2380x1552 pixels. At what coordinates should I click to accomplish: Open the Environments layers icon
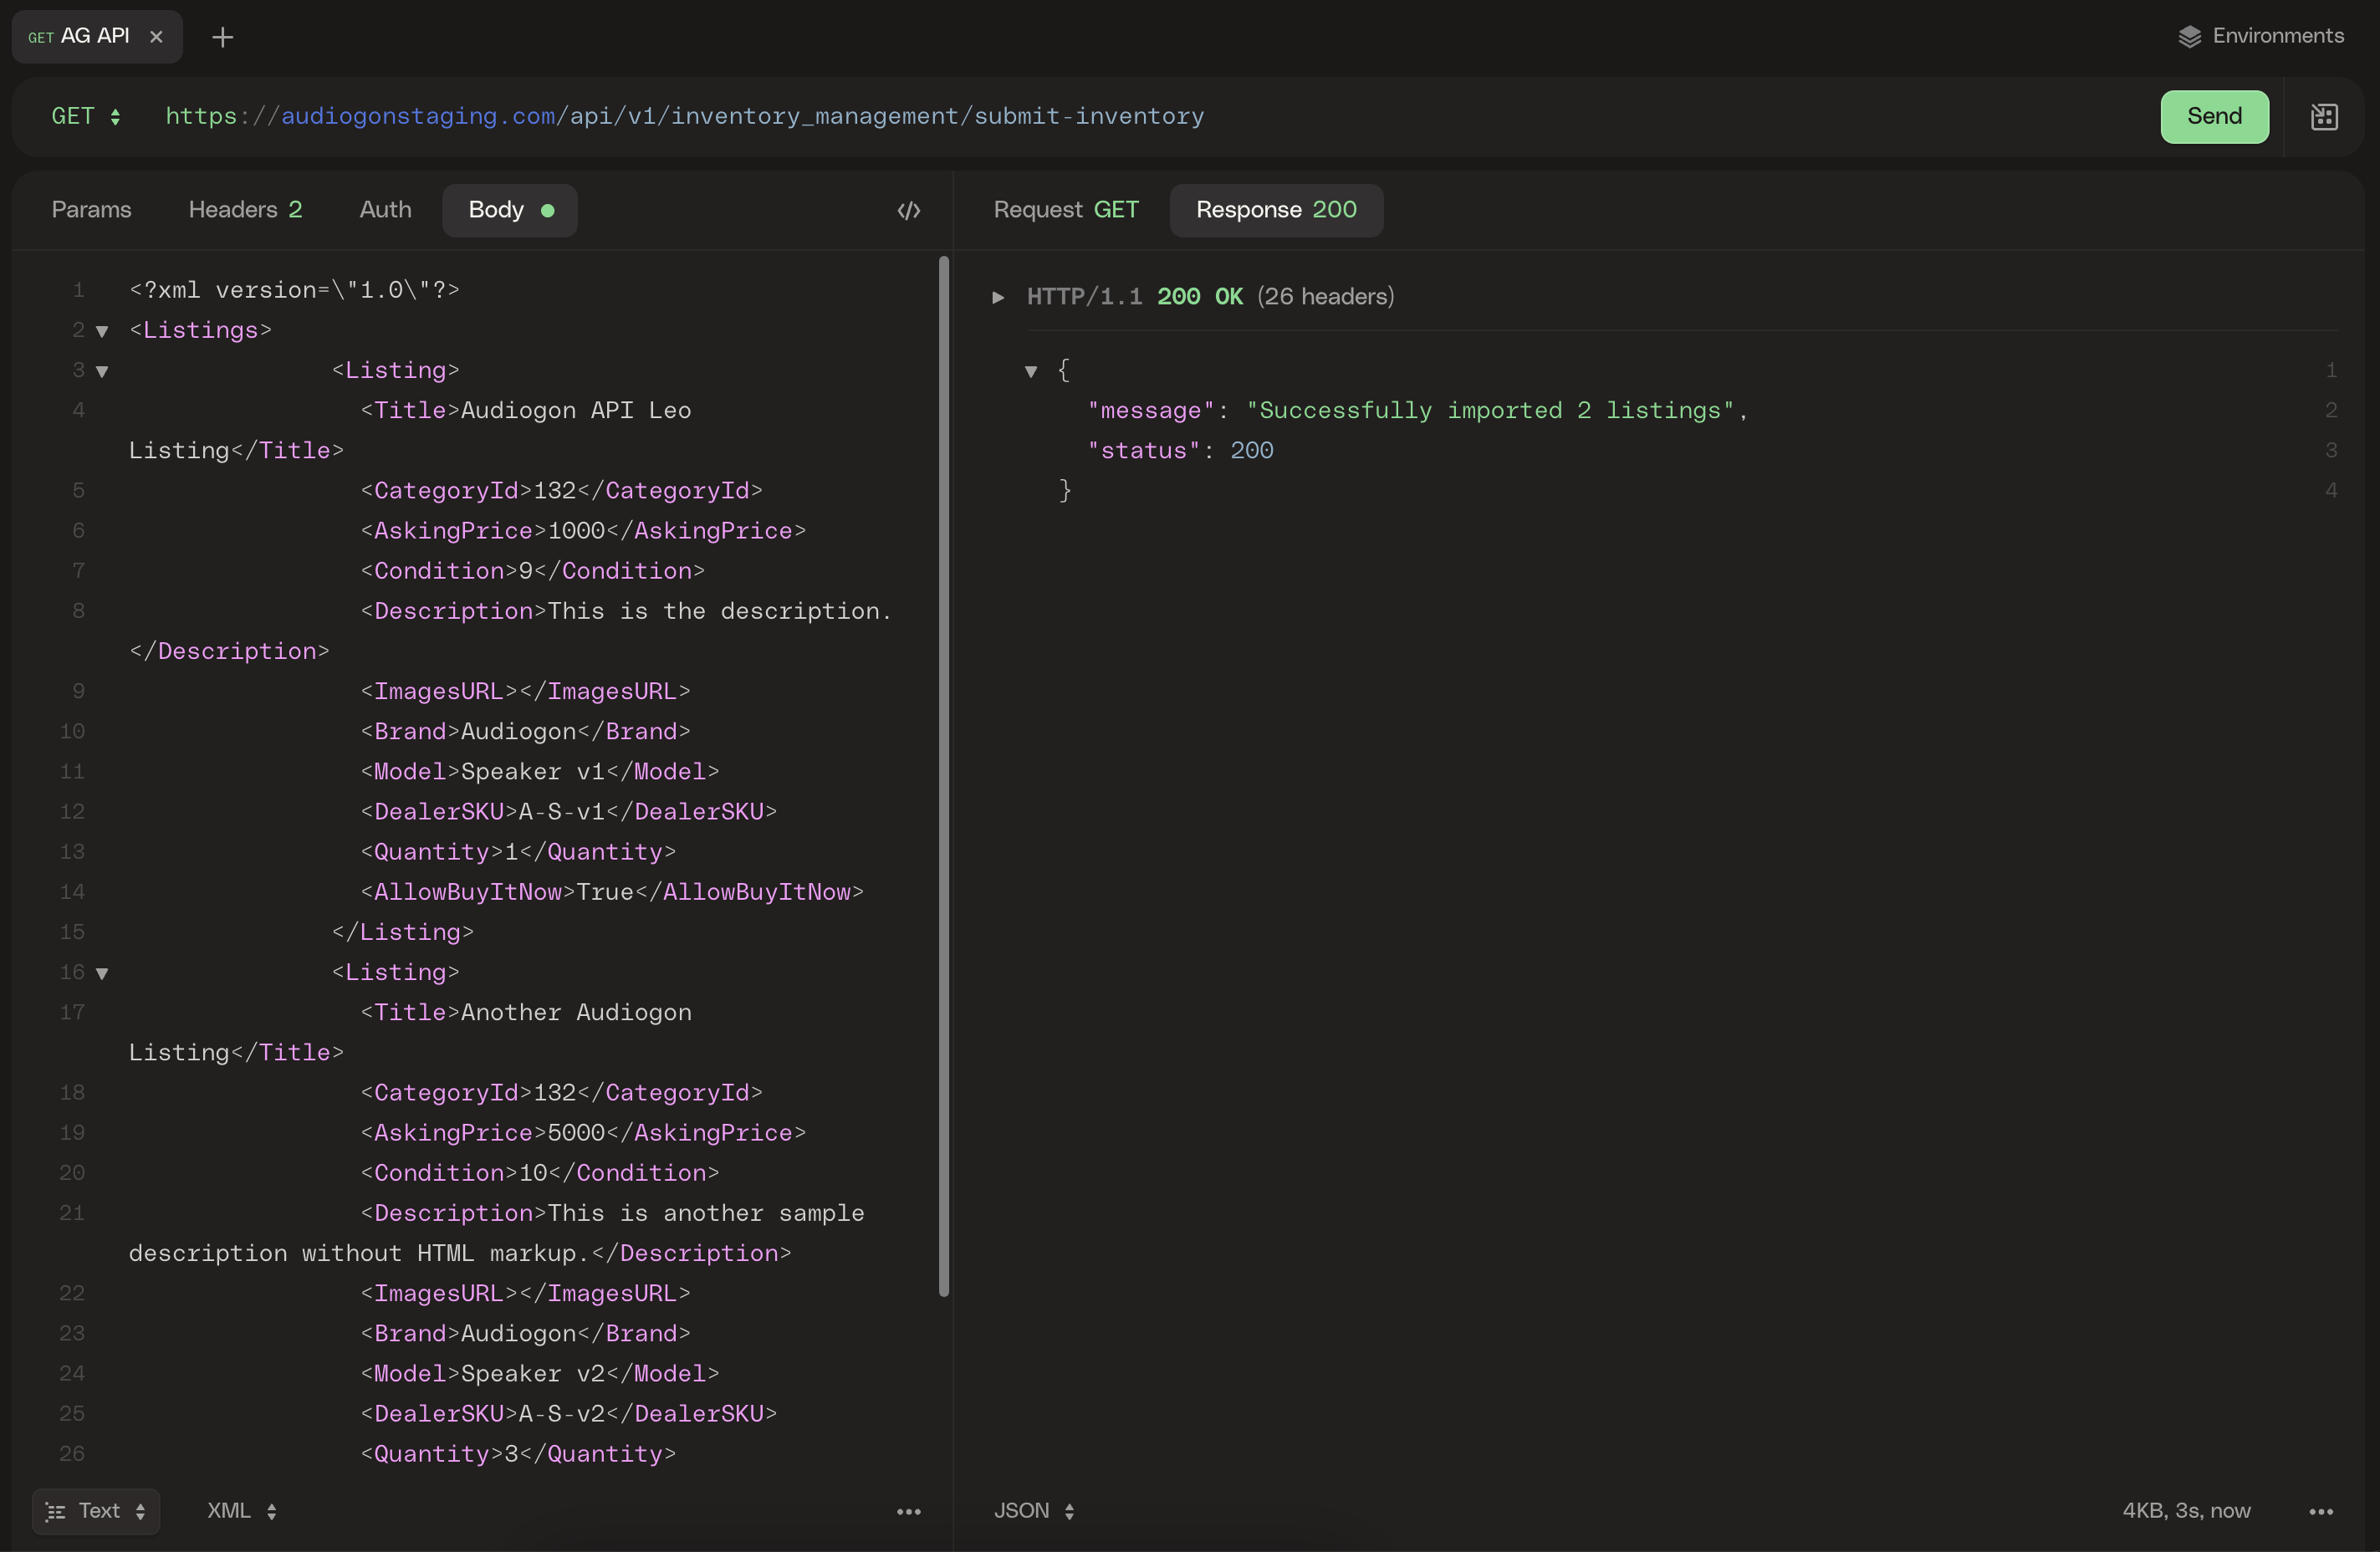pos(2189,36)
